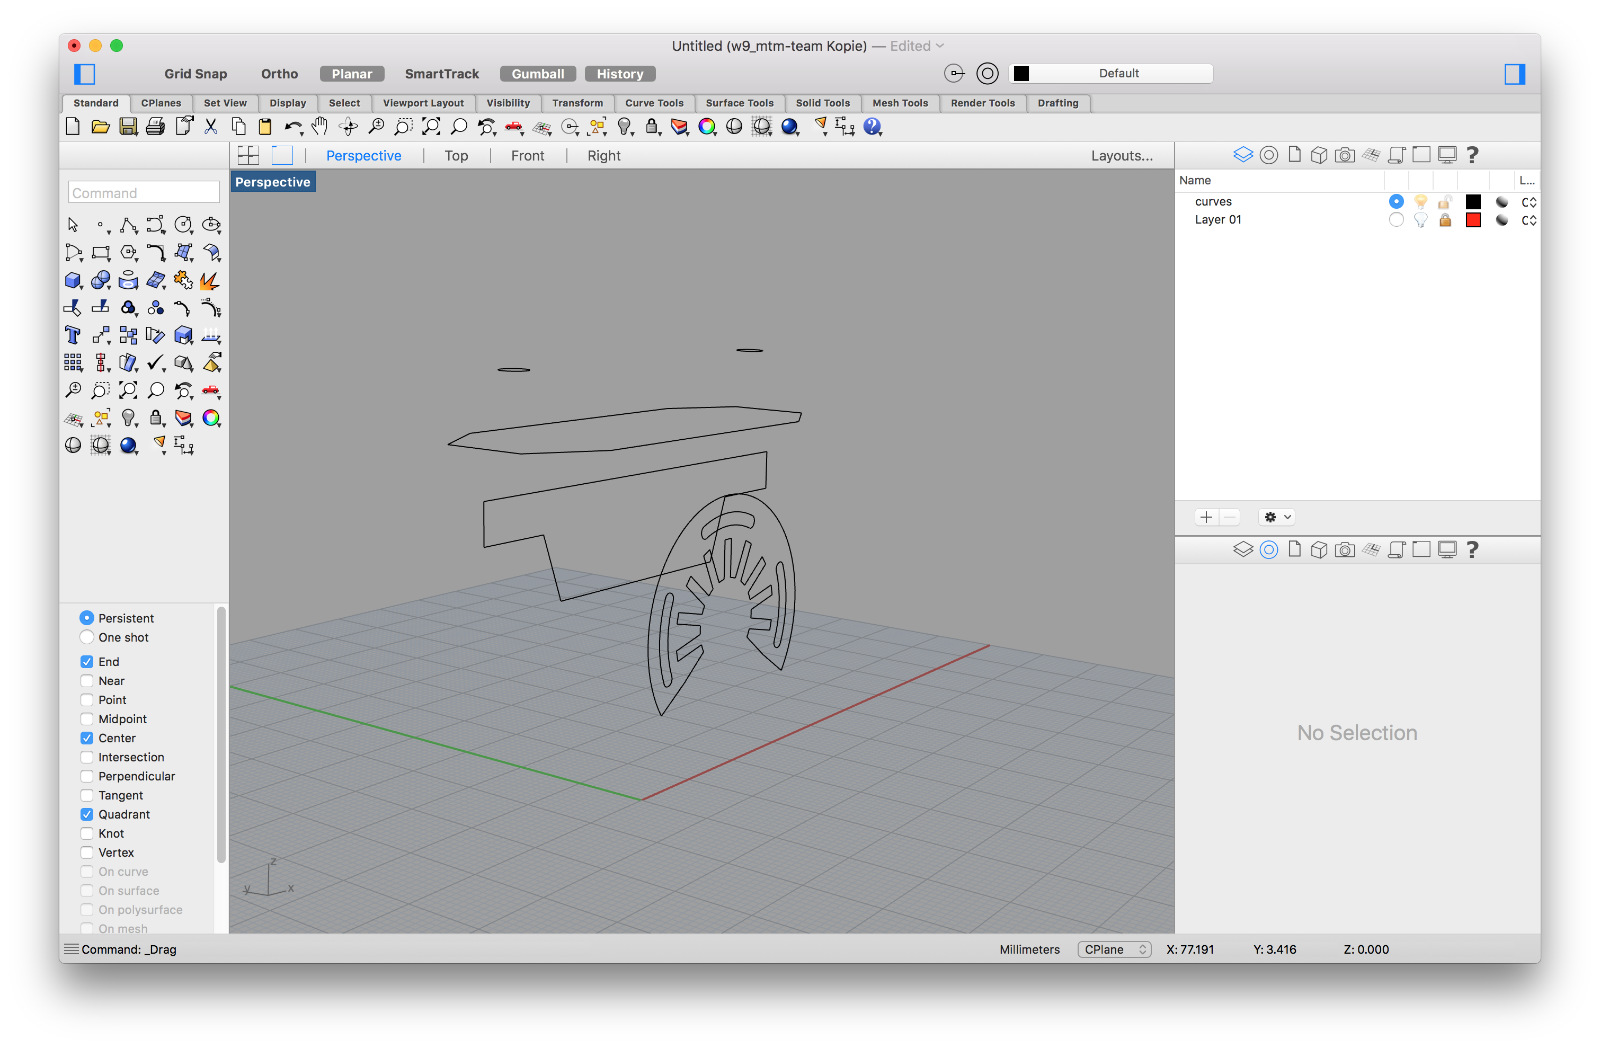Click the Layouts... button
Image resolution: width=1600 pixels, height=1048 pixels.
pyautogui.click(x=1121, y=156)
